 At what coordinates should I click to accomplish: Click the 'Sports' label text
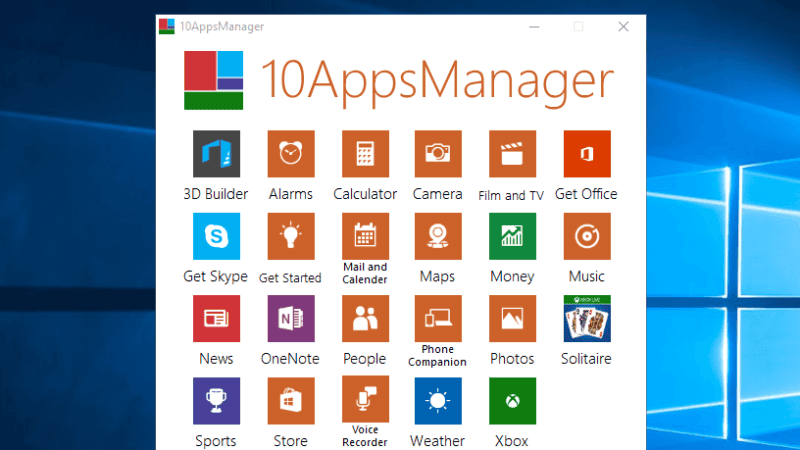(215, 441)
